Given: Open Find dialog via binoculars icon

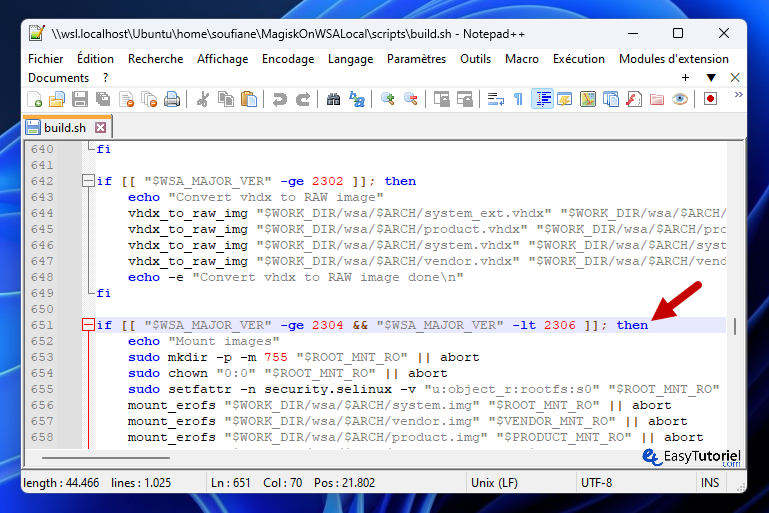Looking at the screenshot, I should [333, 100].
